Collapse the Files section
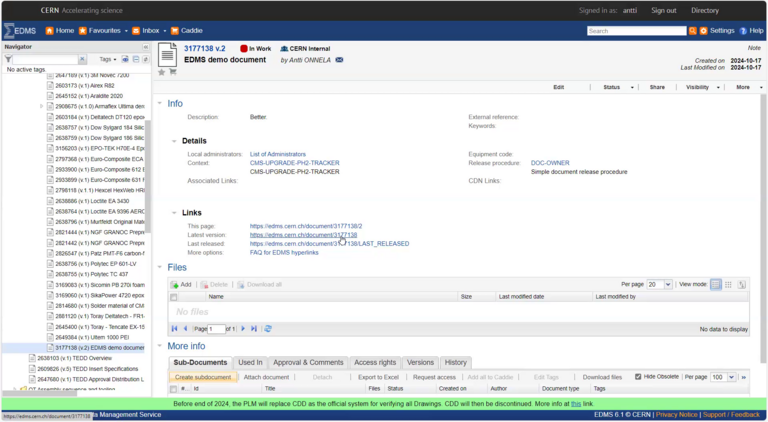This screenshot has width=768, height=422. [160, 267]
